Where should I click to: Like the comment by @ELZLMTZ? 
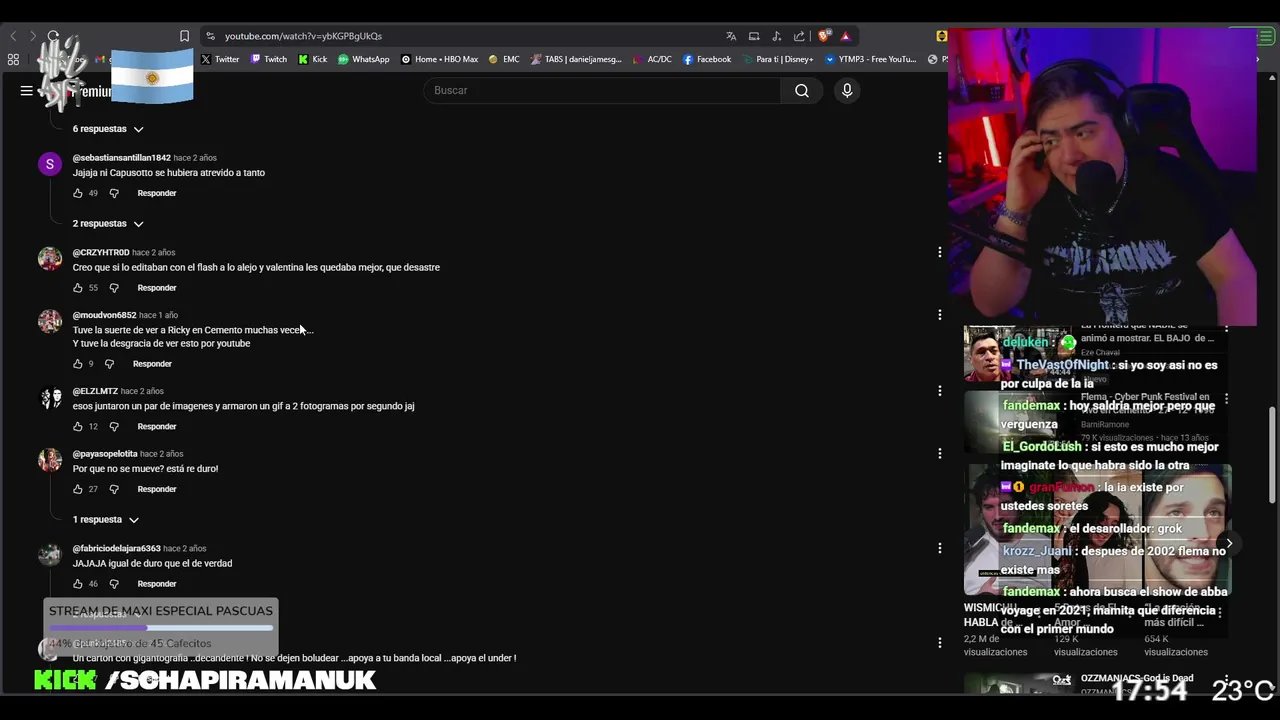[x=78, y=427]
